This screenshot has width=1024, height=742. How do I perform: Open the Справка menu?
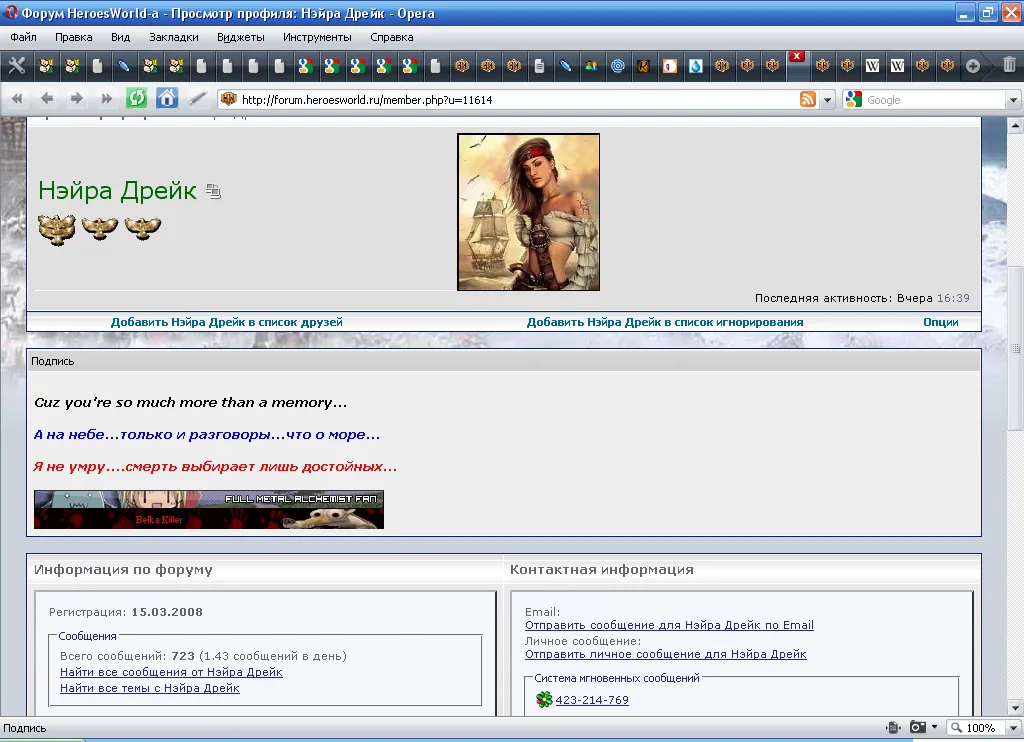click(392, 37)
